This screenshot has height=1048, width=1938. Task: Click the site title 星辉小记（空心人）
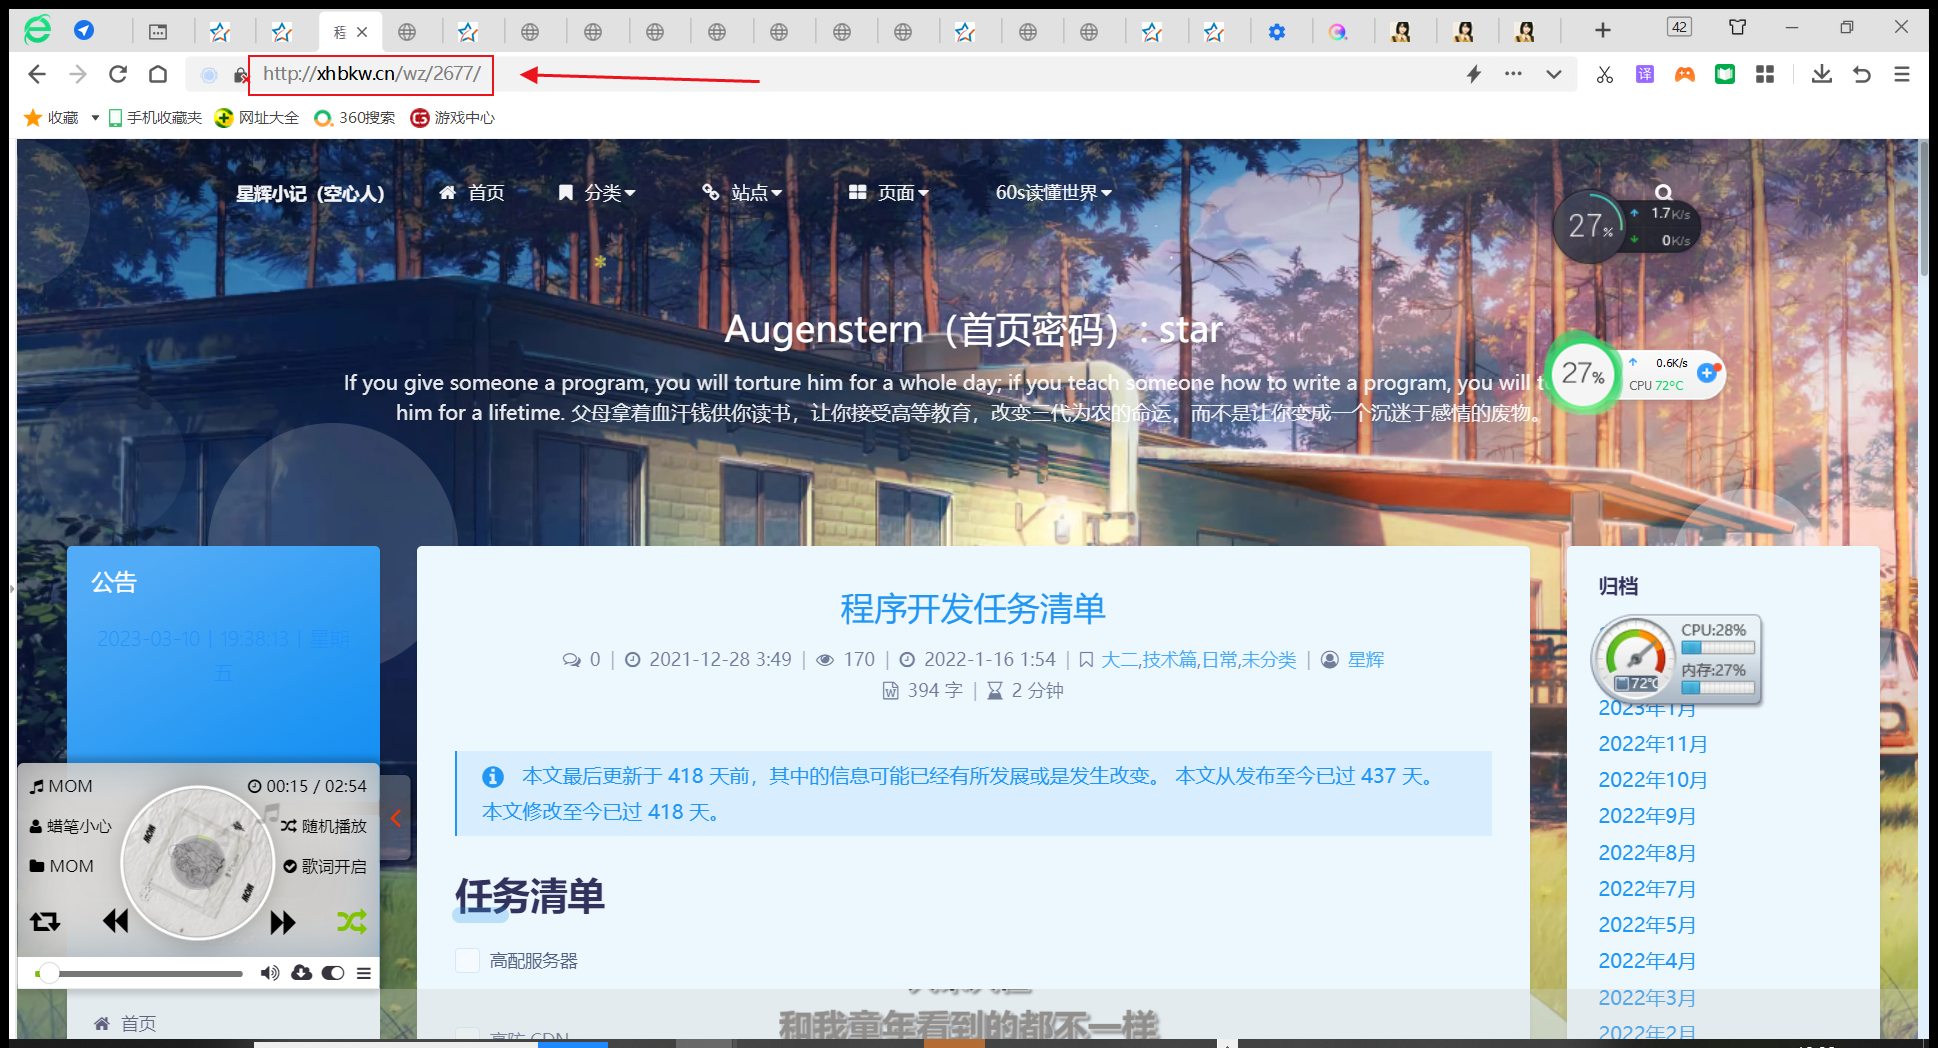click(x=310, y=193)
